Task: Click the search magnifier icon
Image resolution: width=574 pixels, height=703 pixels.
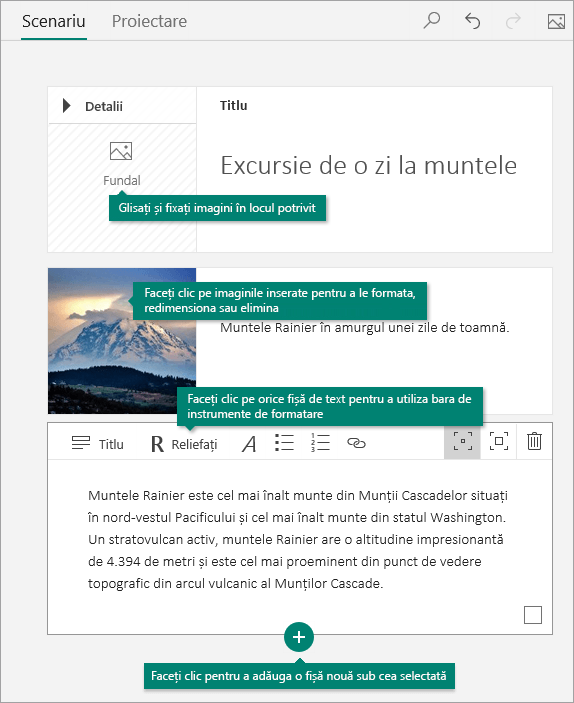Action: 432,21
